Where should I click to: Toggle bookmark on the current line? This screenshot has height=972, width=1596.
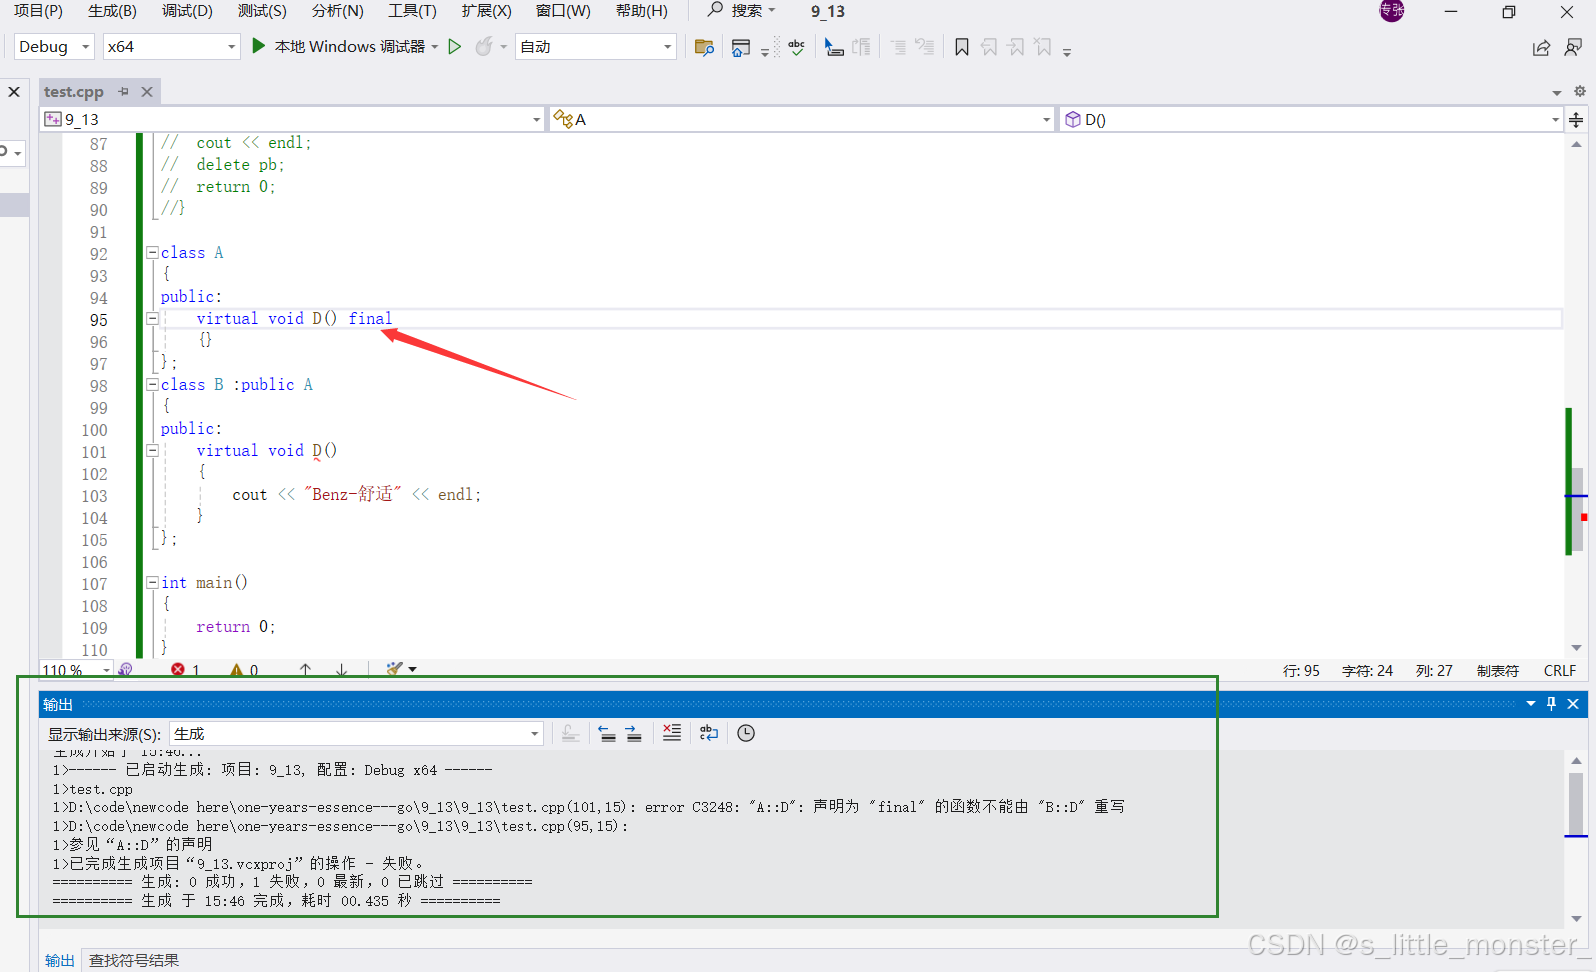tap(962, 47)
